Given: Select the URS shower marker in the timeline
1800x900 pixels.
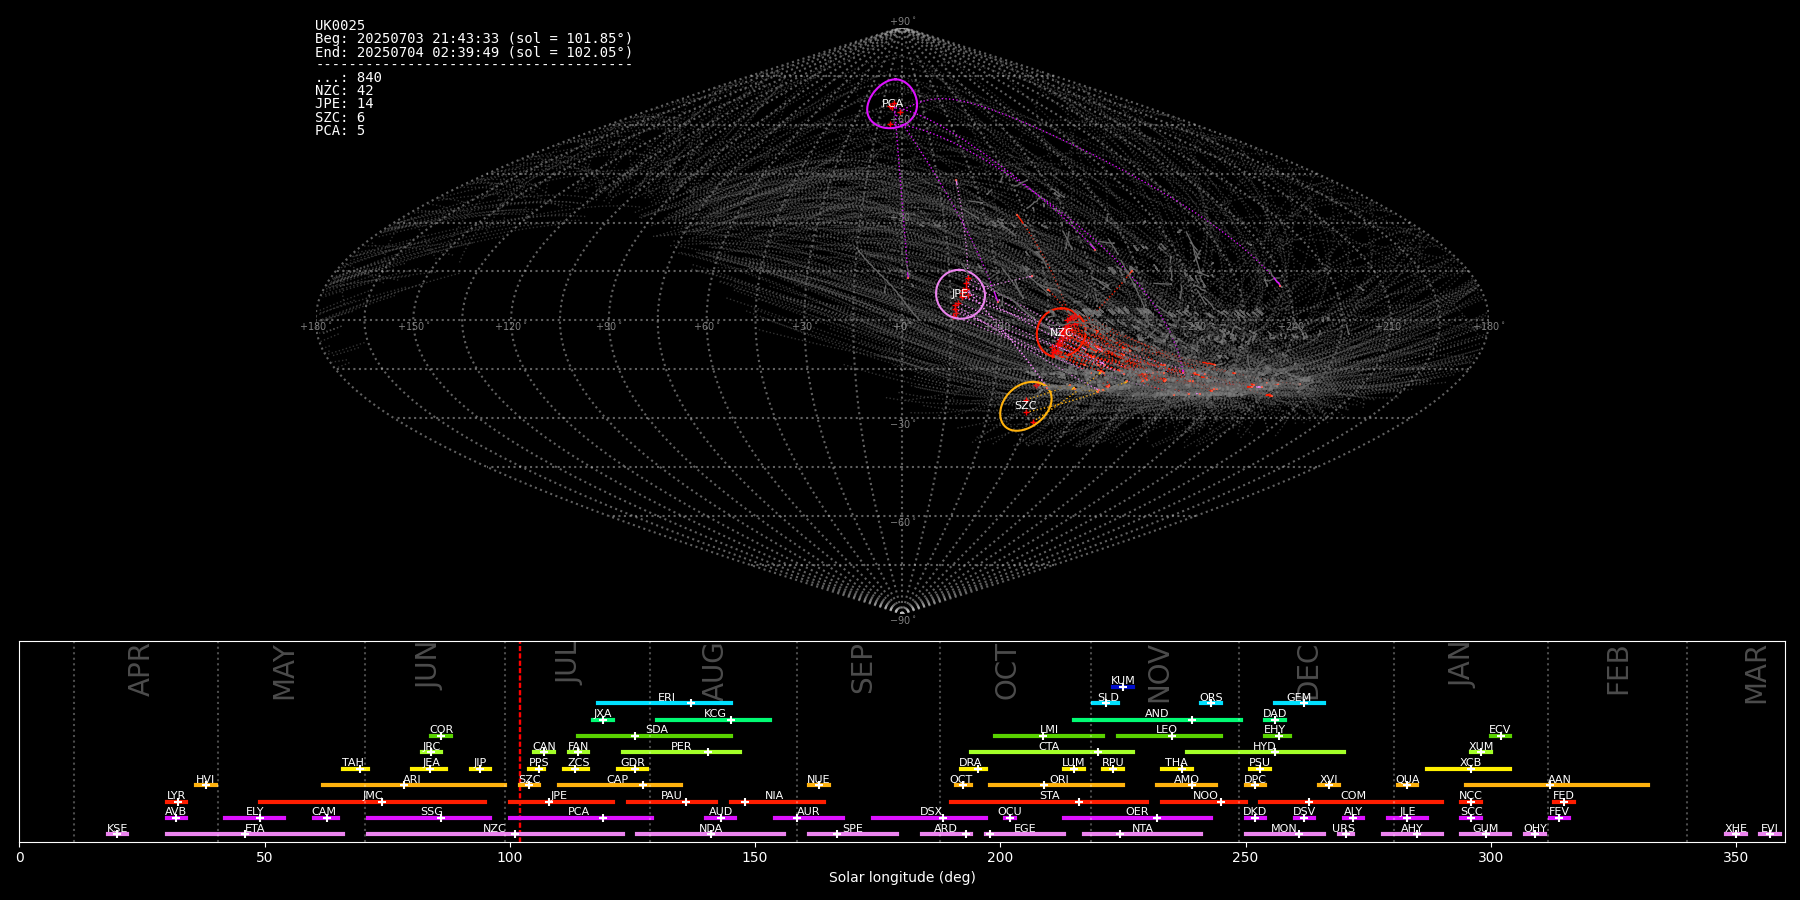Looking at the screenshot, I should click(x=1345, y=834).
